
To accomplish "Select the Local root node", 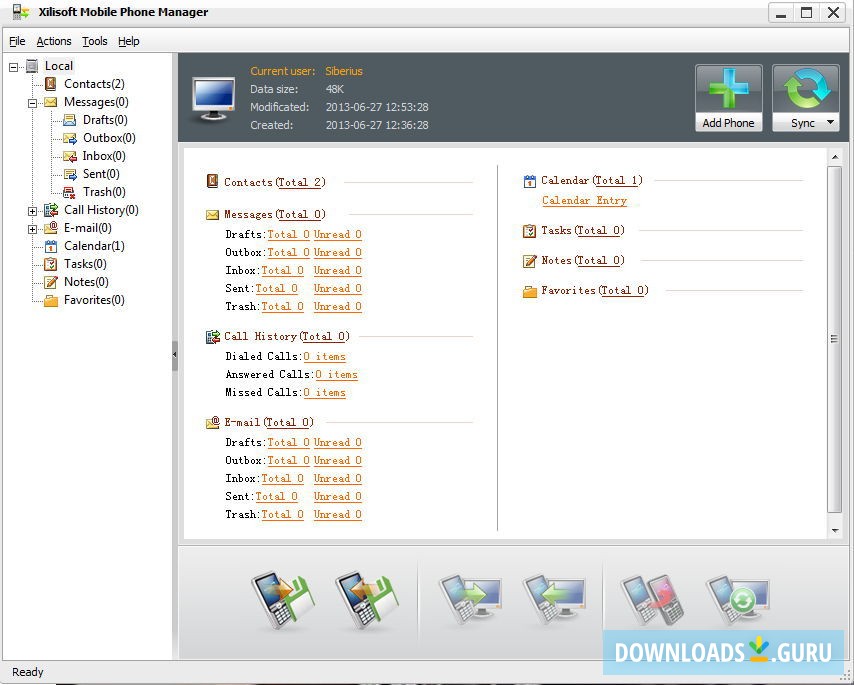I will pyautogui.click(x=59, y=66).
